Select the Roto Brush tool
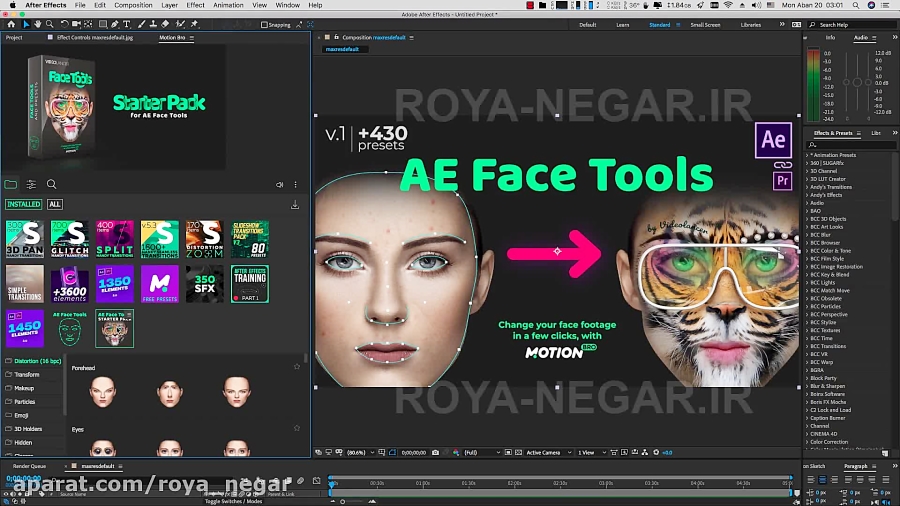Viewport: 900px width, 506px height. click(180, 25)
